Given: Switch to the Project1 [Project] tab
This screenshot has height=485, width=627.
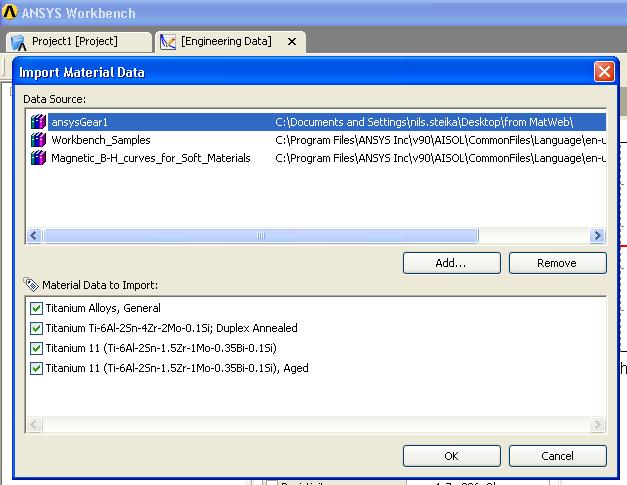Looking at the screenshot, I should (x=79, y=42).
